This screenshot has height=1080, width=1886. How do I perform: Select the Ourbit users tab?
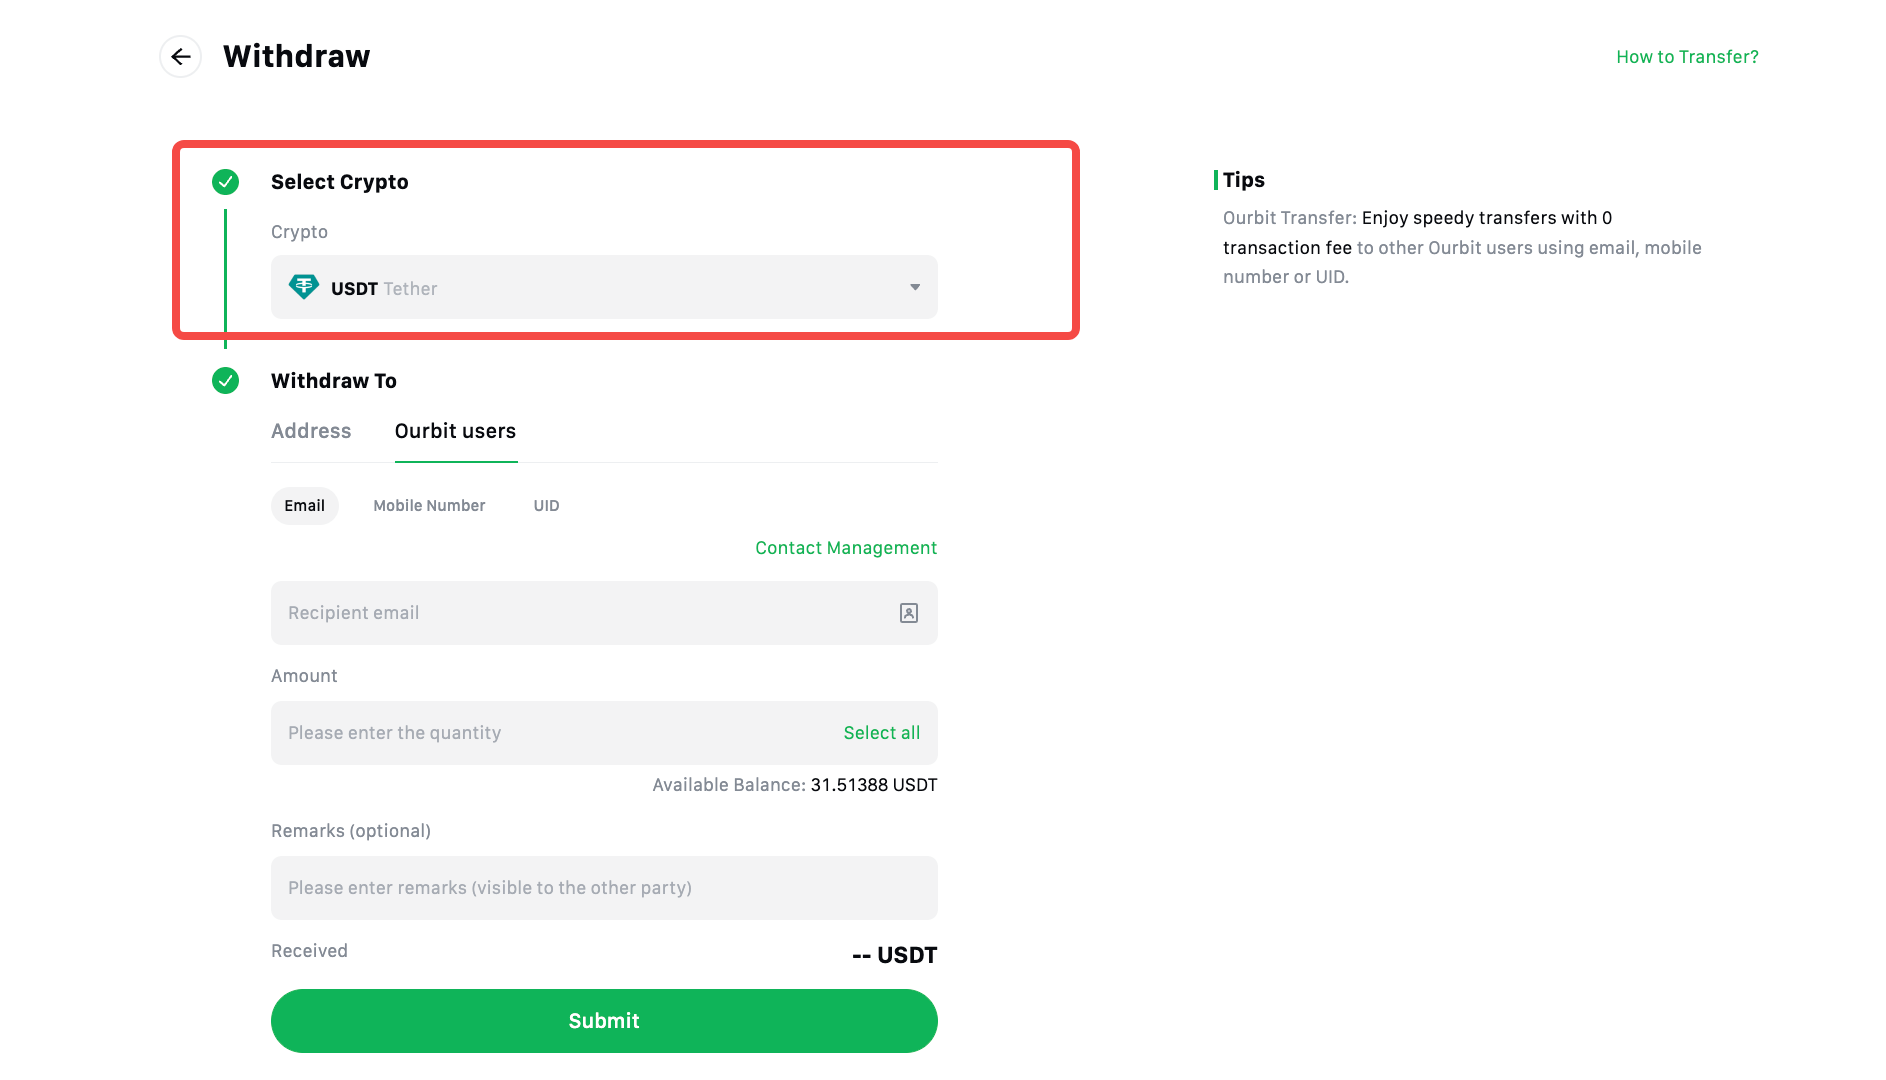tap(455, 431)
